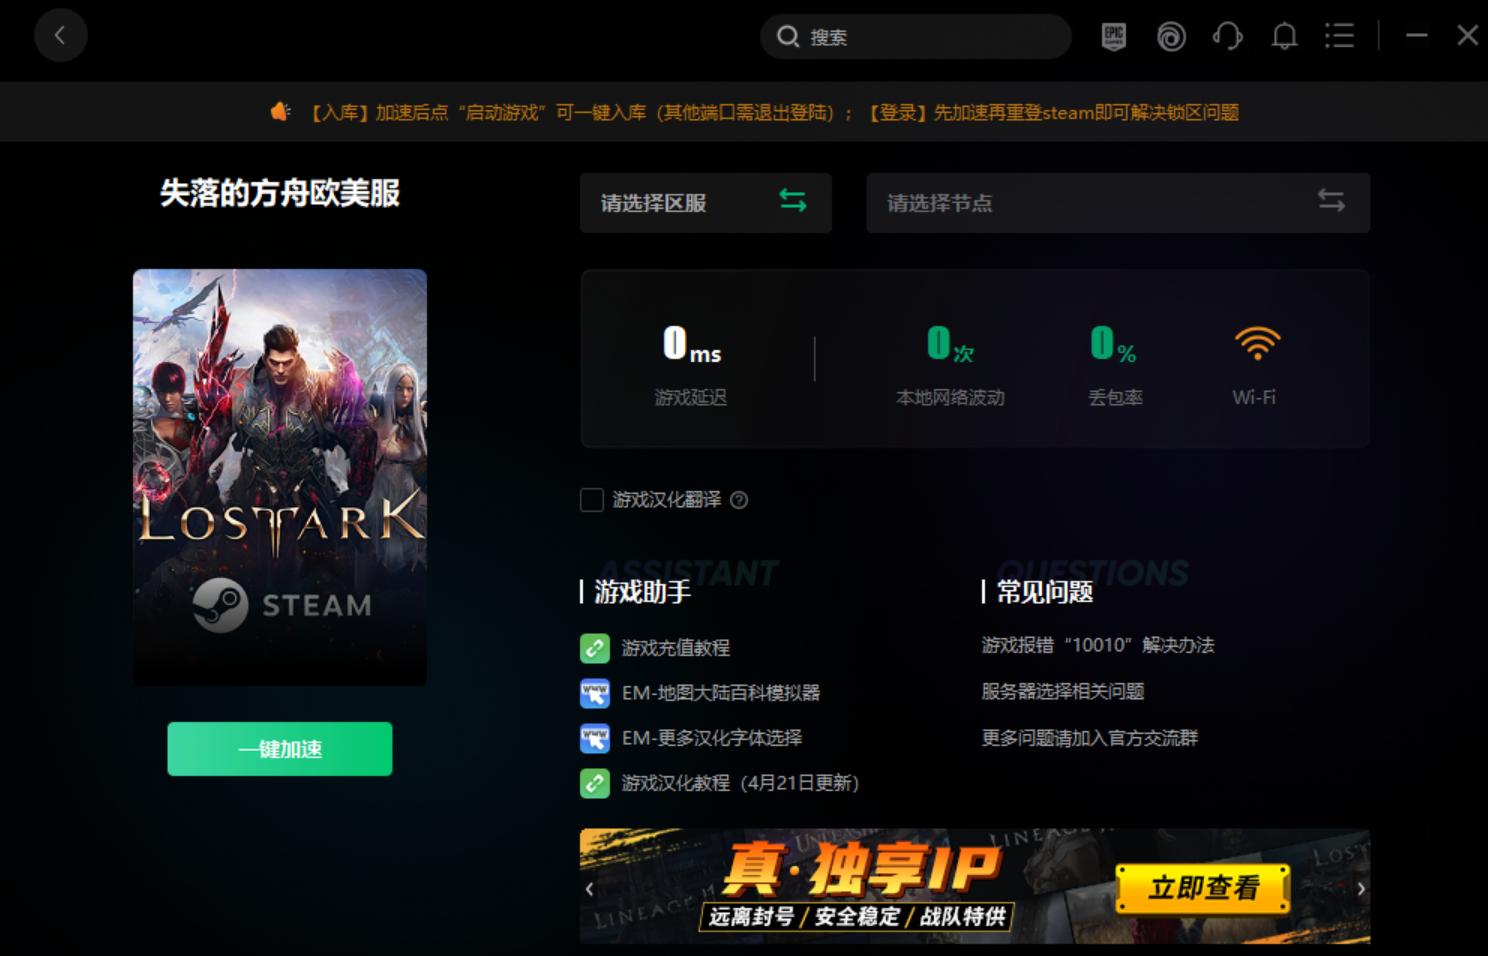Click the 一键加速 button

click(x=279, y=748)
